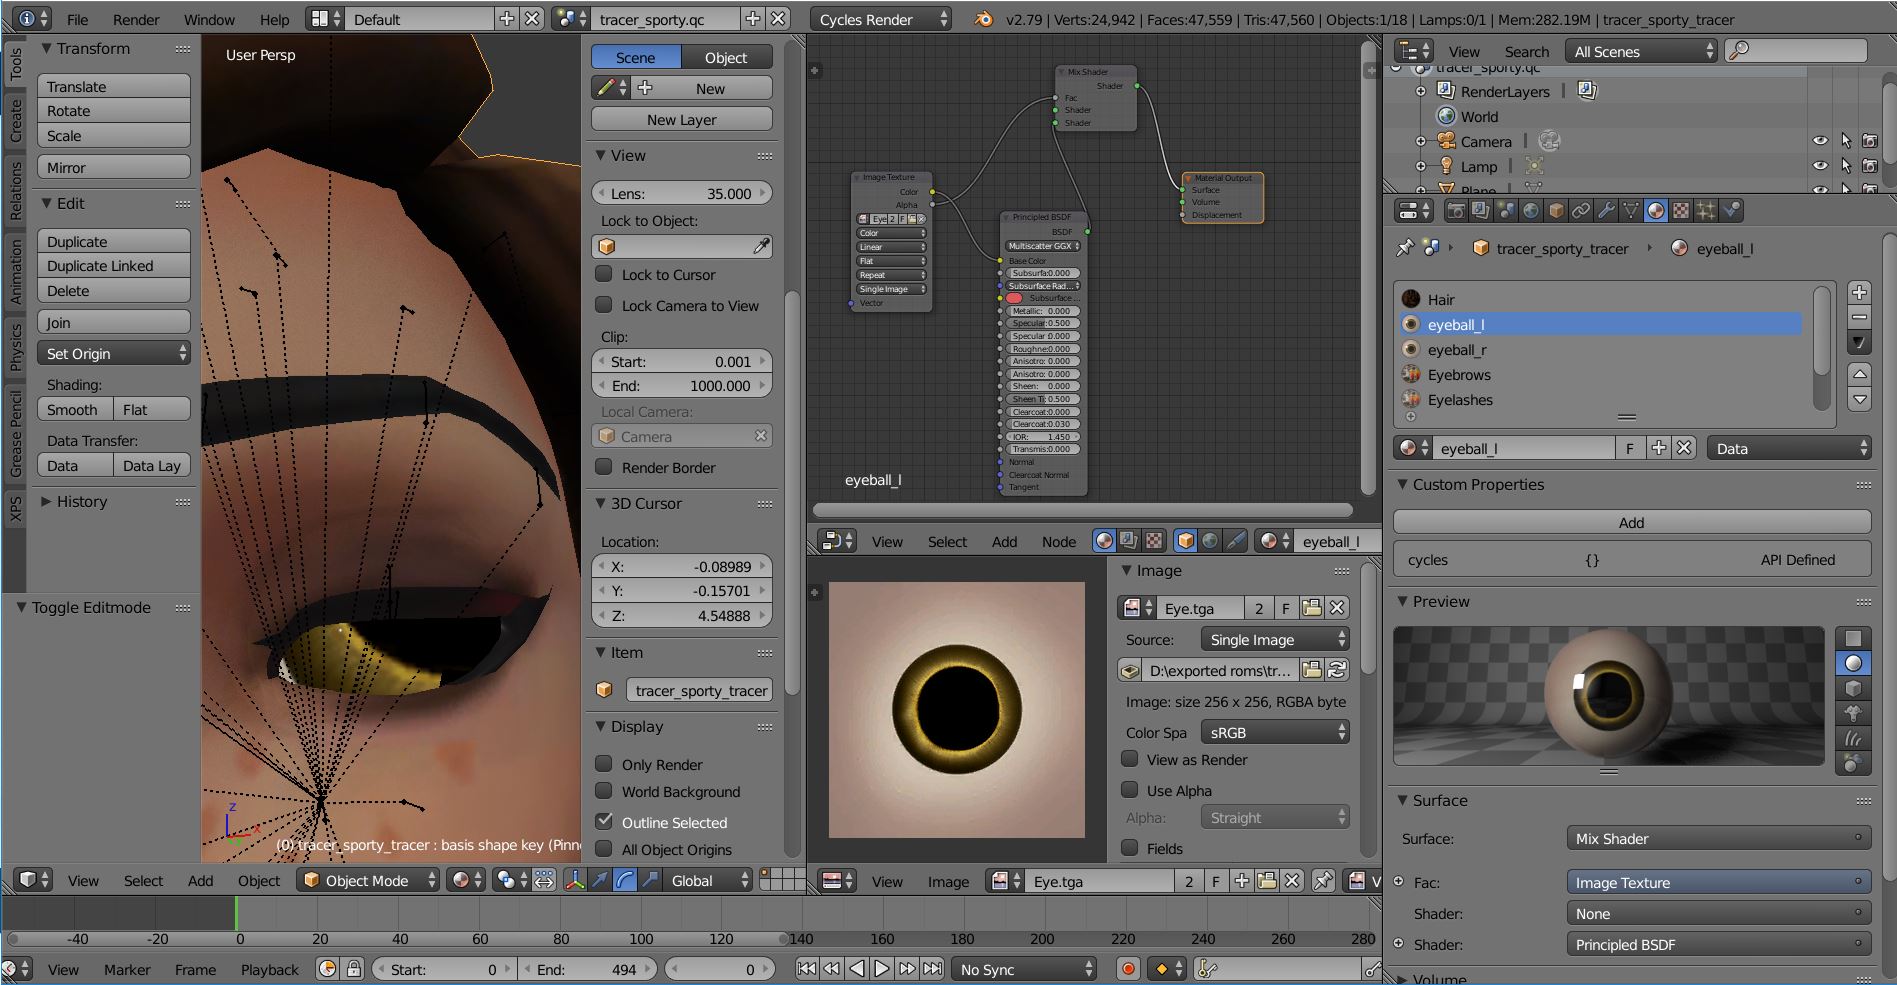This screenshot has height=985, width=1897.
Task: Enable Lock Camera to View
Action: [604, 305]
